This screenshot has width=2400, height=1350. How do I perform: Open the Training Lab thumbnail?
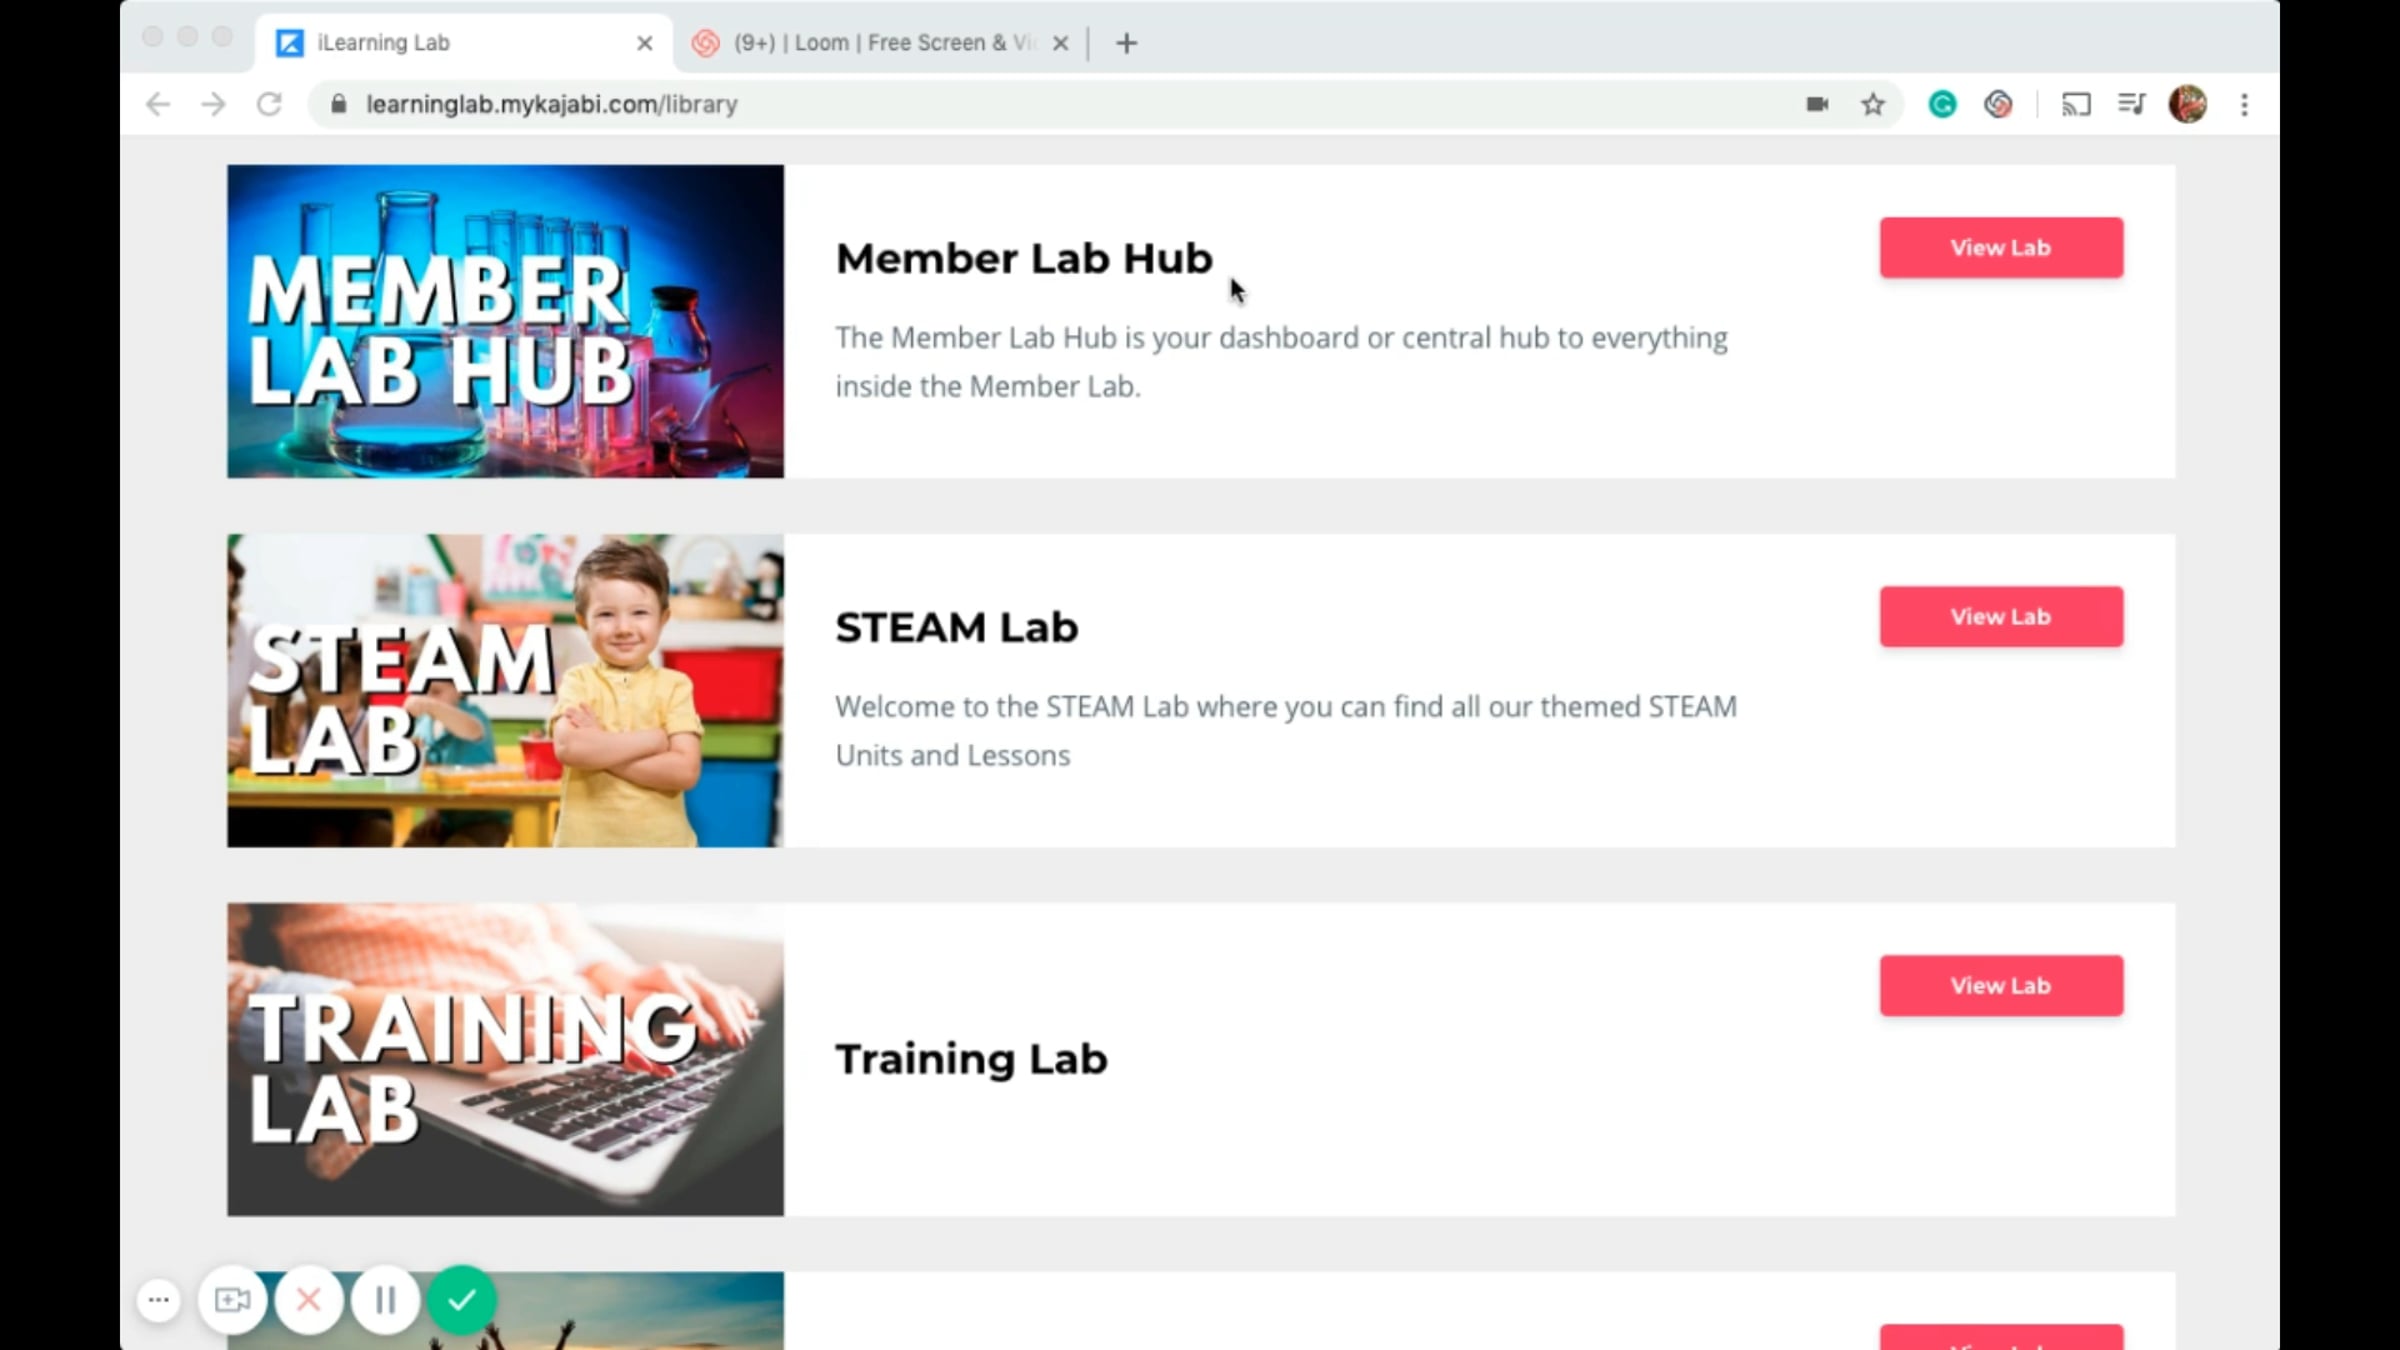(505, 1059)
